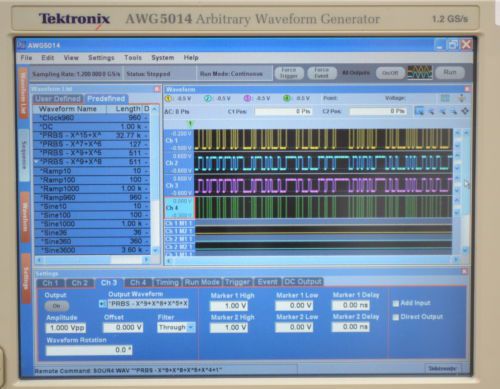
Task: Click the Waveform window horizontal scrollbar
Action: coord(312,260)
